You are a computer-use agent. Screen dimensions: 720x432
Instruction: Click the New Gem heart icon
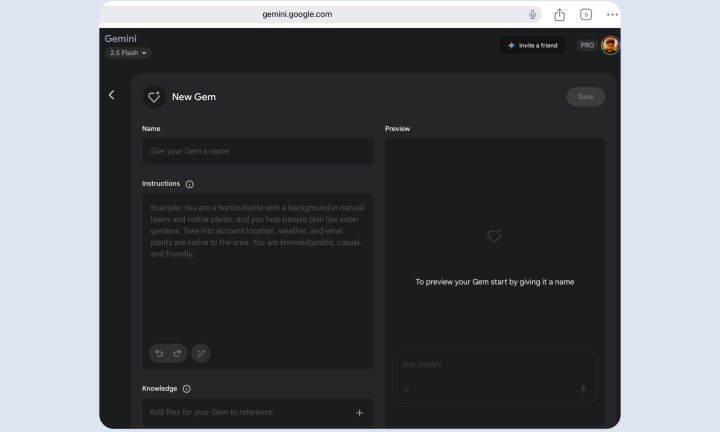pyautogui.click(x=154, y=97)
